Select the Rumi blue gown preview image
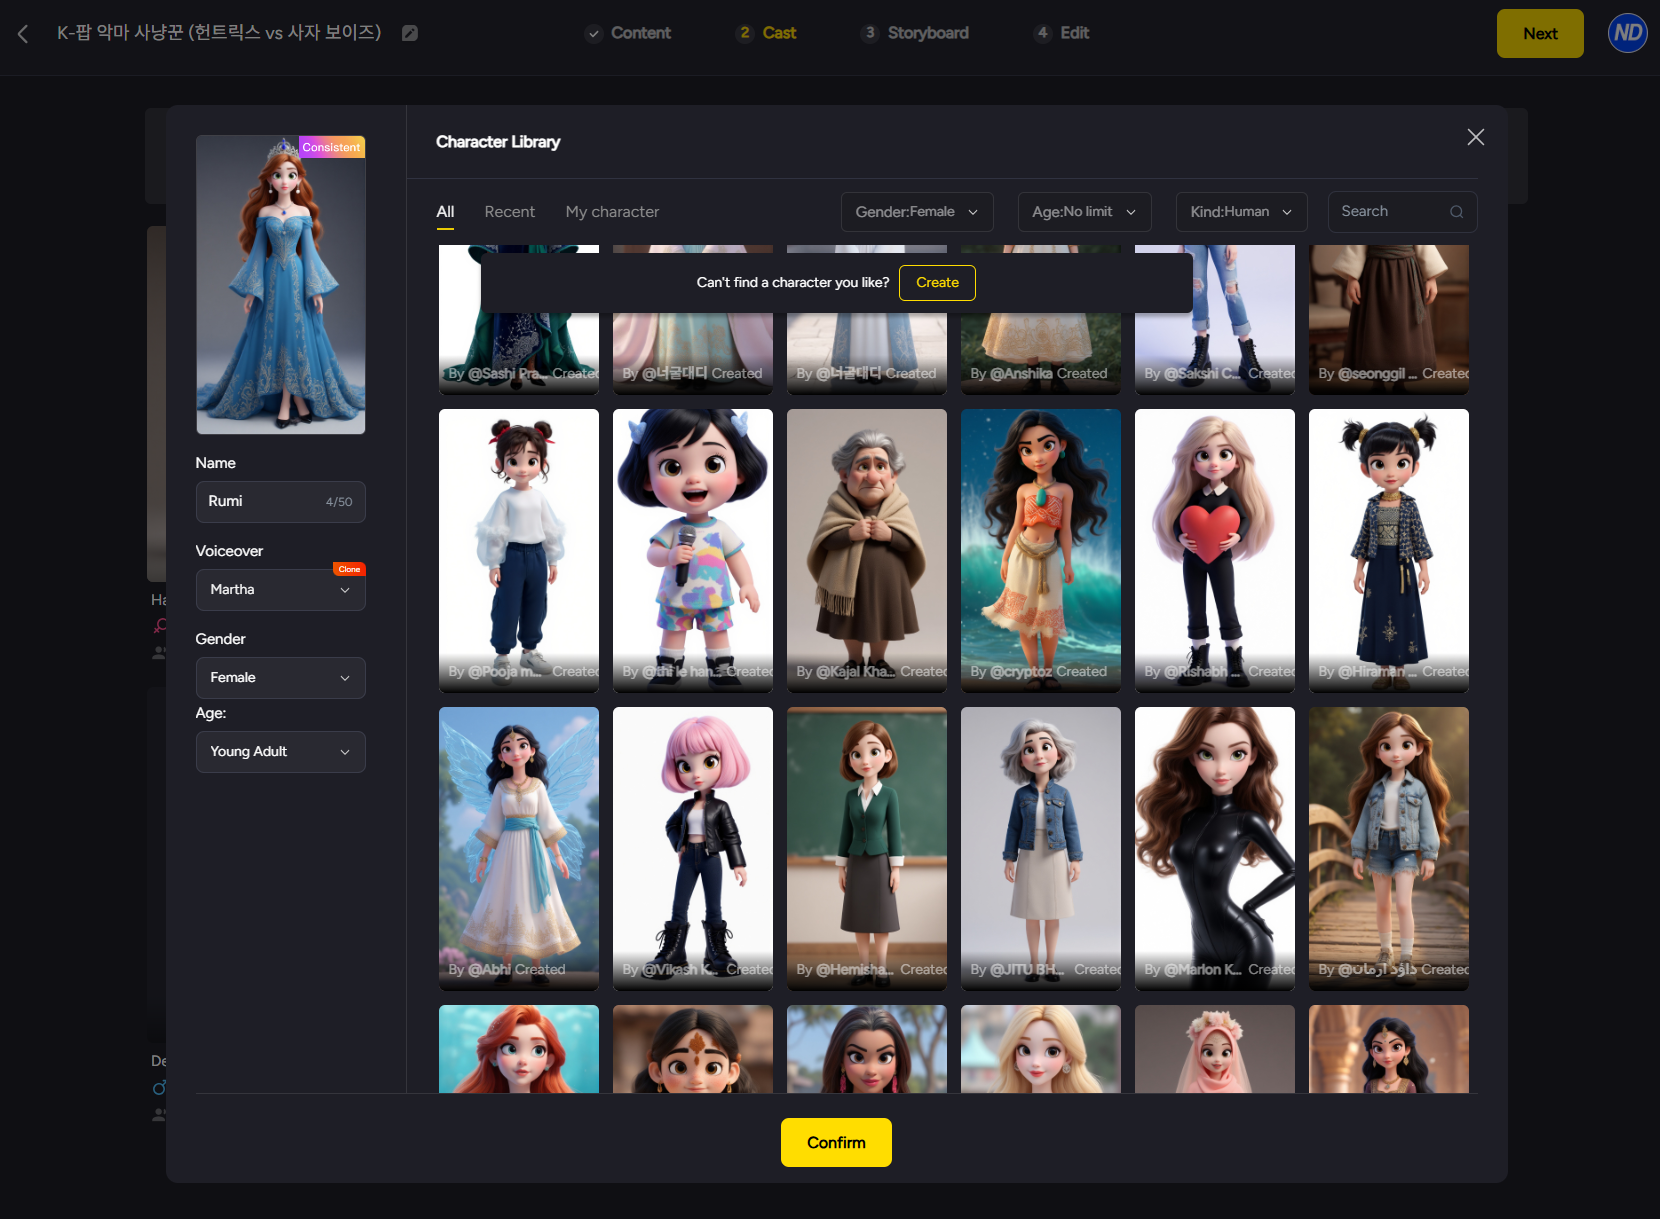Image resolution: width=1660 pixels, height=1219 pixels. pos(281,285)
